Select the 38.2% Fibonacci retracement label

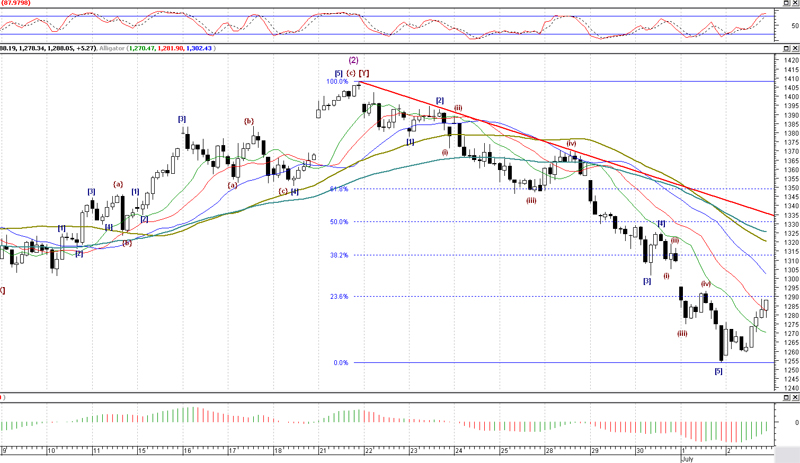(x=338, y=255)
